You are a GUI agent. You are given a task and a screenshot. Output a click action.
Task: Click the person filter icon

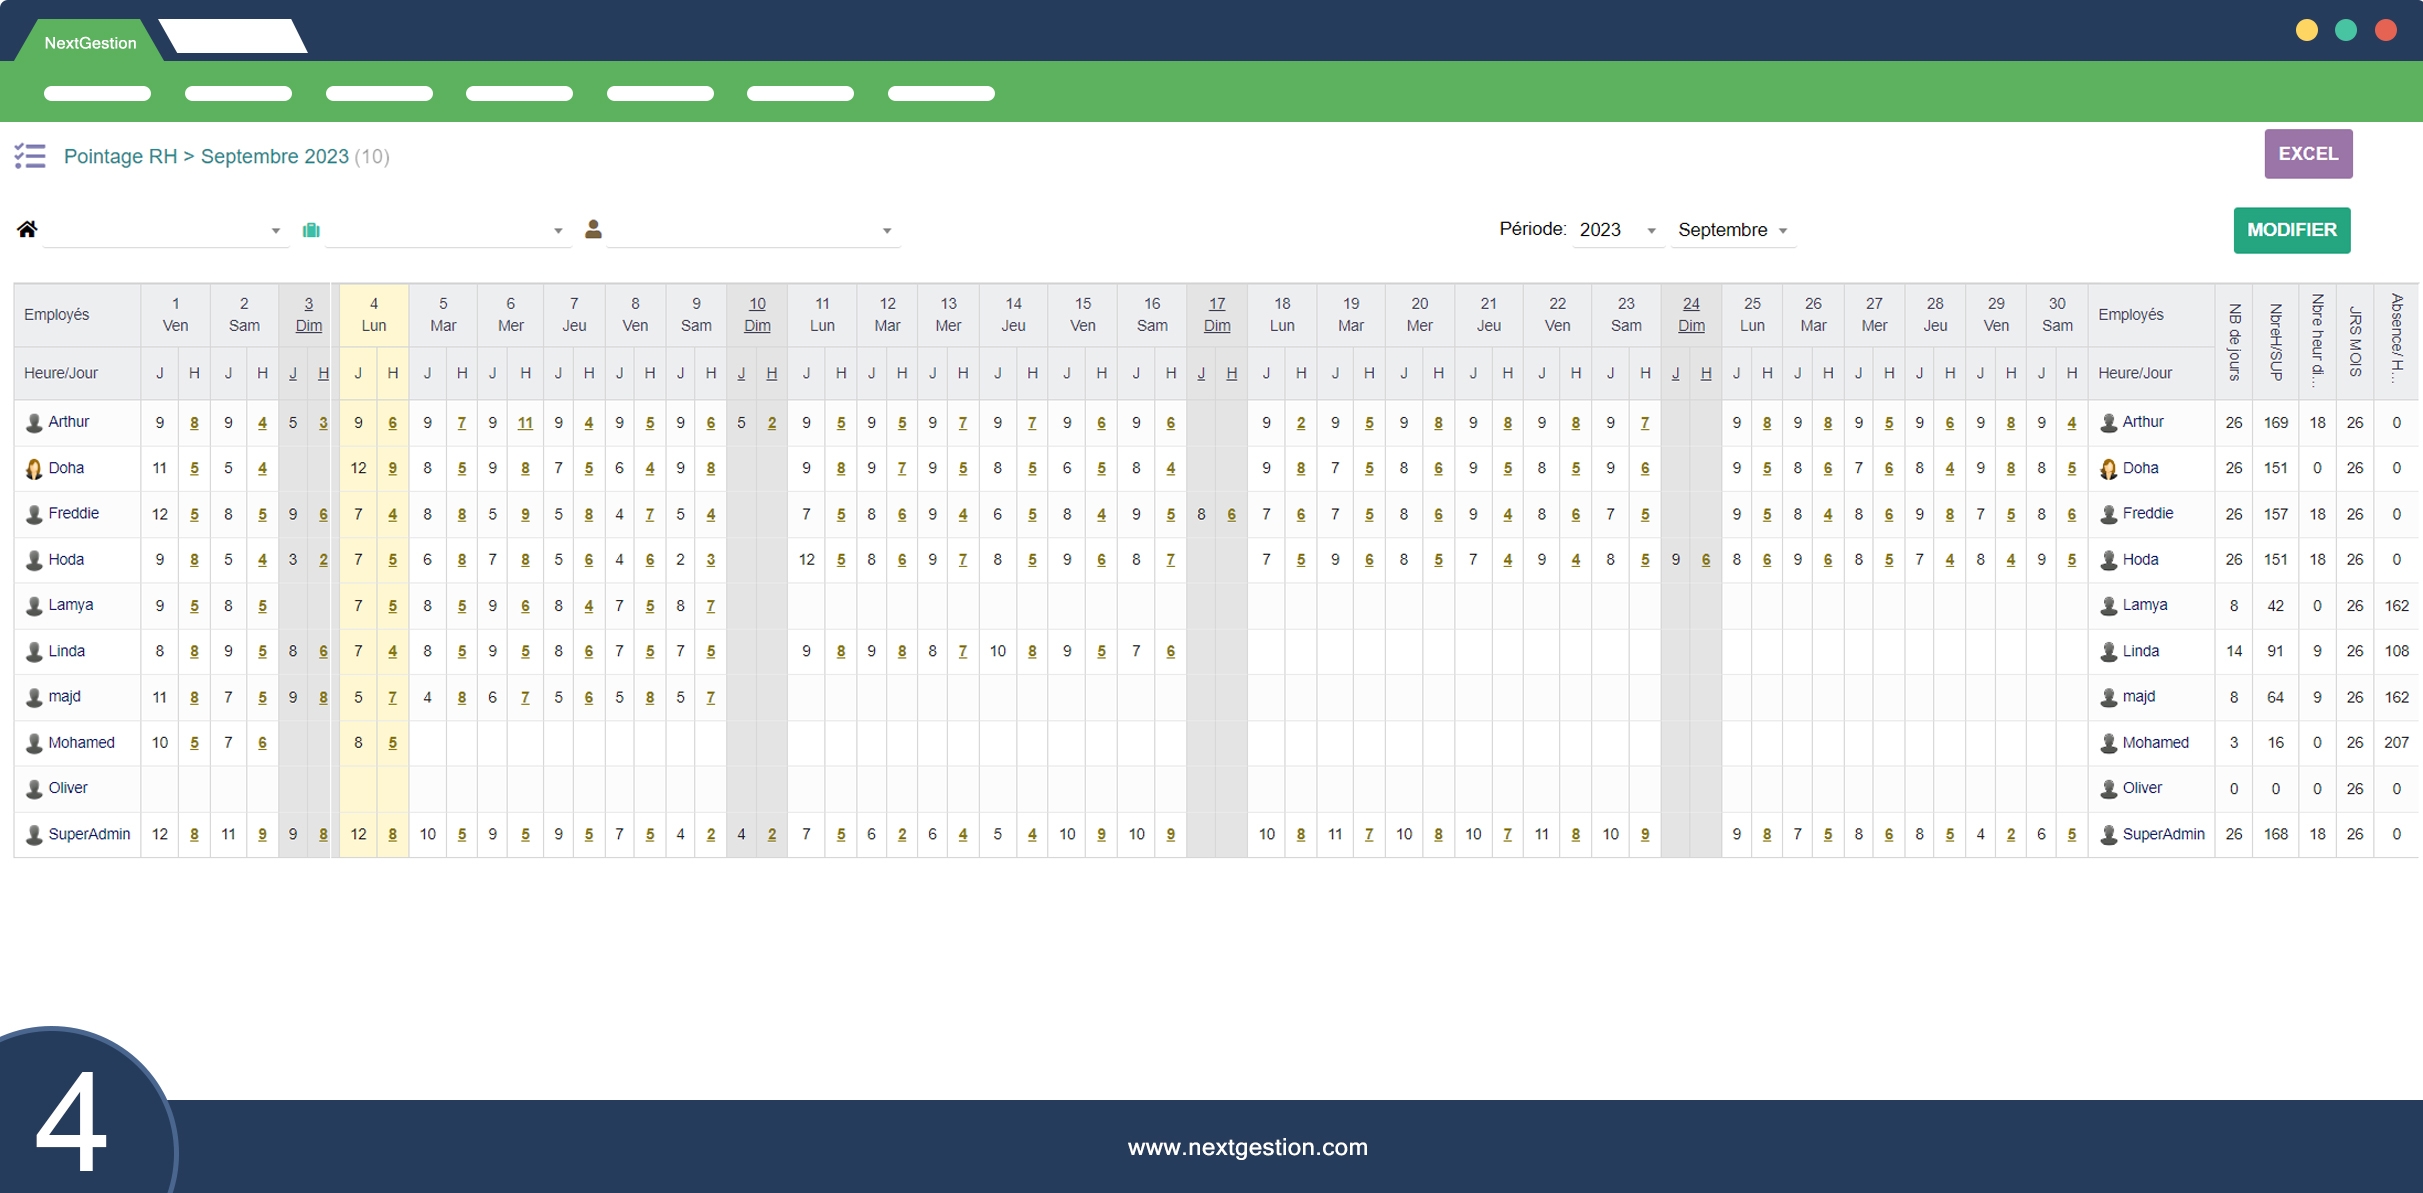tap(593, 230)
